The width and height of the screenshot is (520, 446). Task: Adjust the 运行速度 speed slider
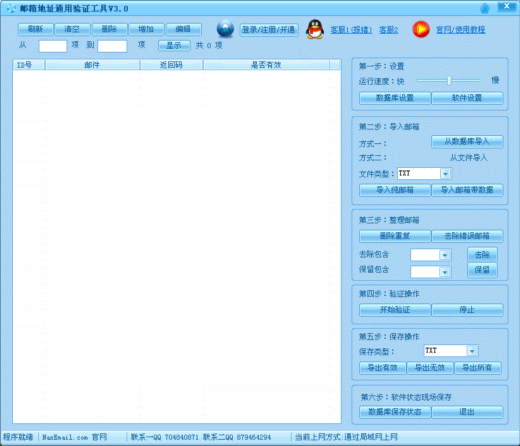[x=449, y=81]
